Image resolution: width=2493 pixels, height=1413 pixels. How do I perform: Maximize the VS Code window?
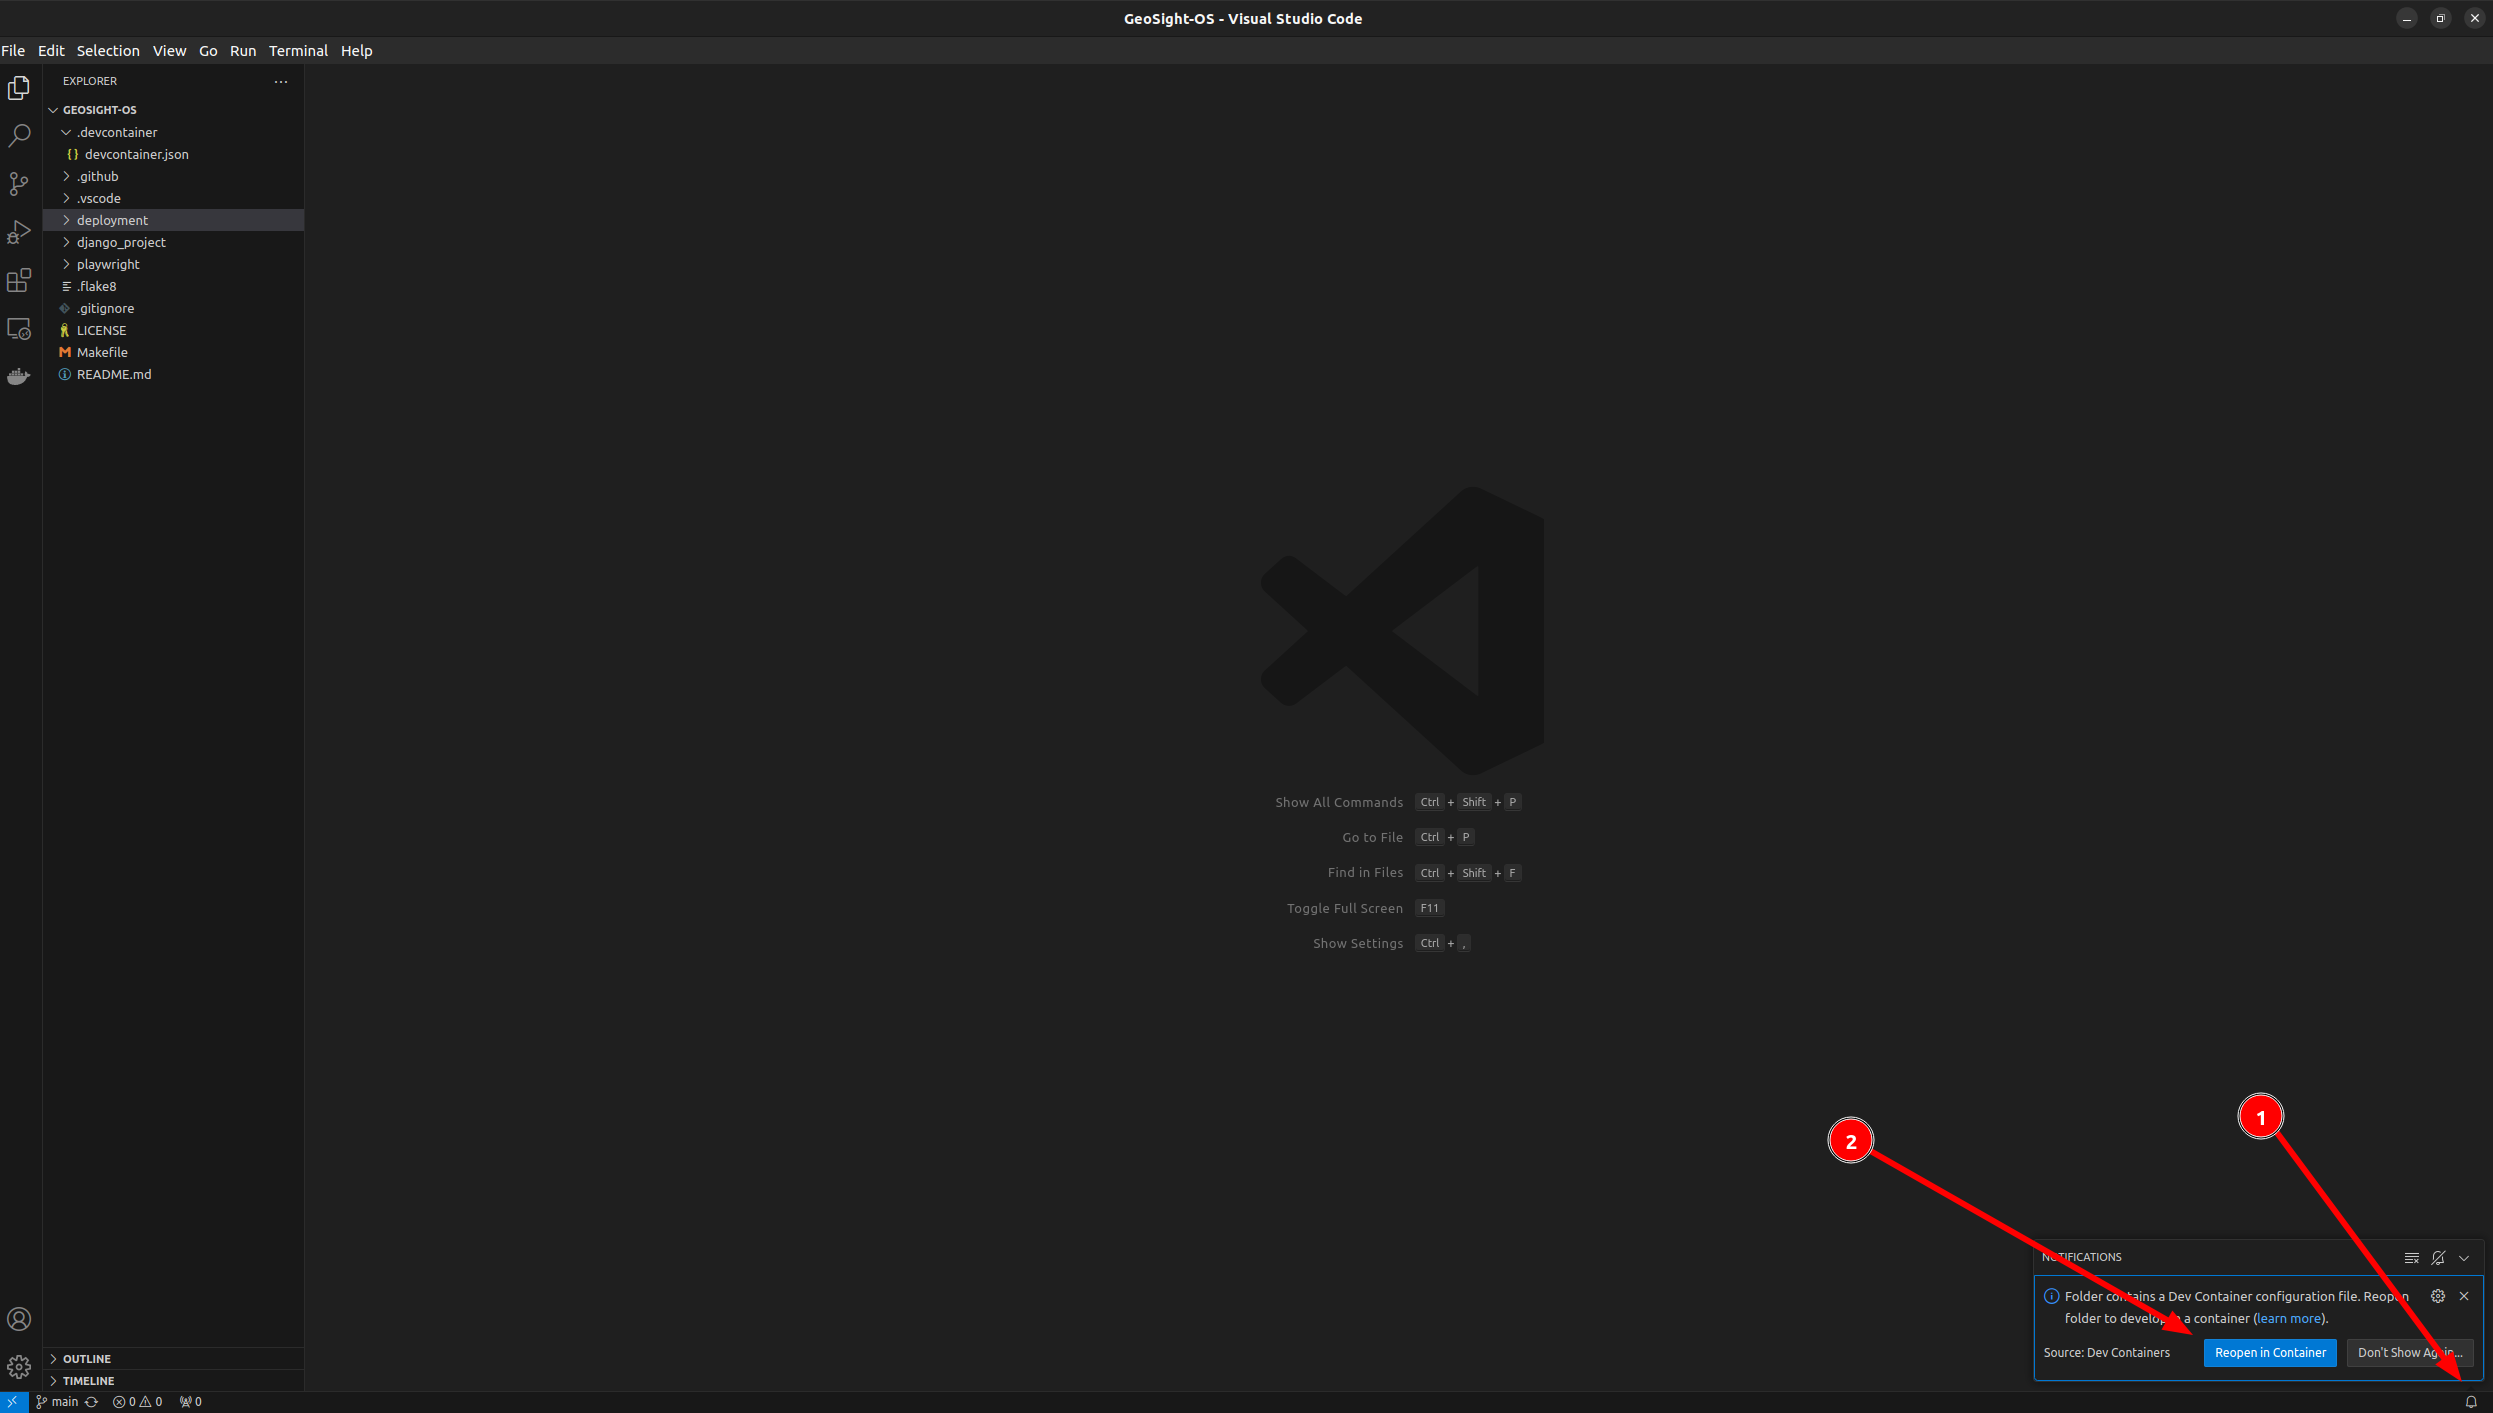(x=2441, y=19)
